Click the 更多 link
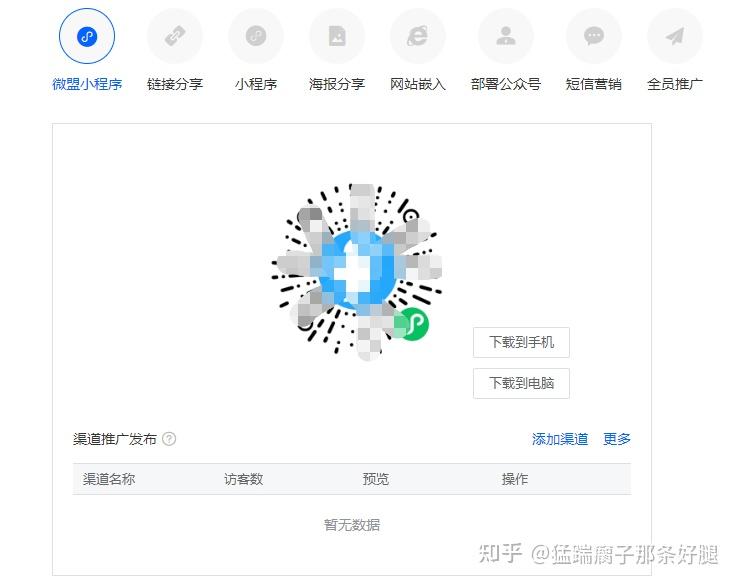 [617, 439]
